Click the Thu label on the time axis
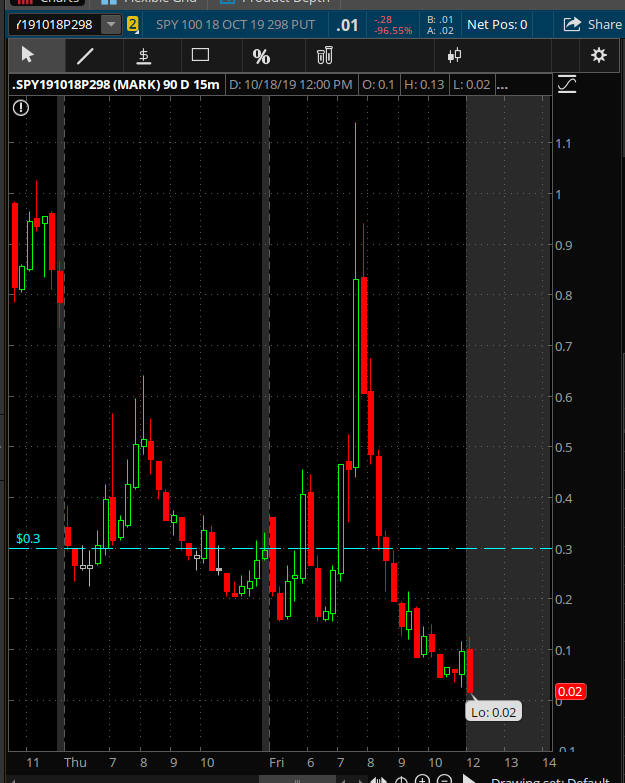Viewport: 625px width, 783px height. pyautogui.click(x=75, y=762)
